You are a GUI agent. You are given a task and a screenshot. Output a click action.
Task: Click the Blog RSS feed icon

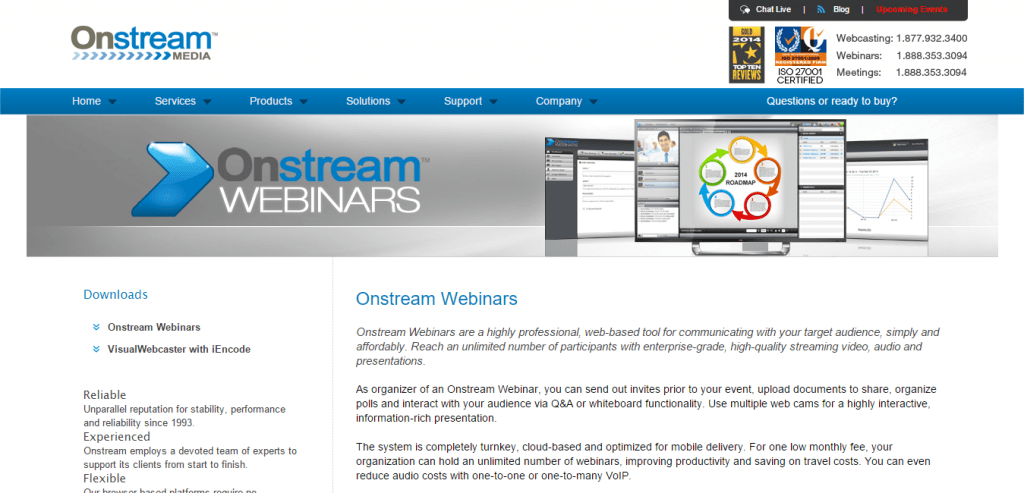(822, 10)
